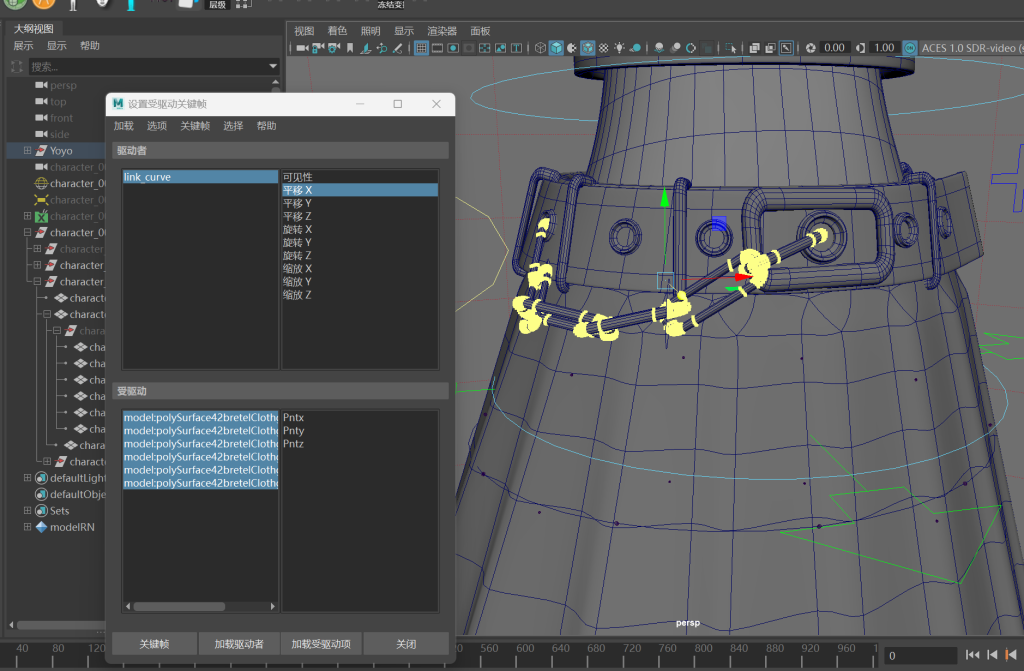This screenshot has width=1024, height=671.
Task: Toggle the viewport grid display
Action: tap(421, 48)
